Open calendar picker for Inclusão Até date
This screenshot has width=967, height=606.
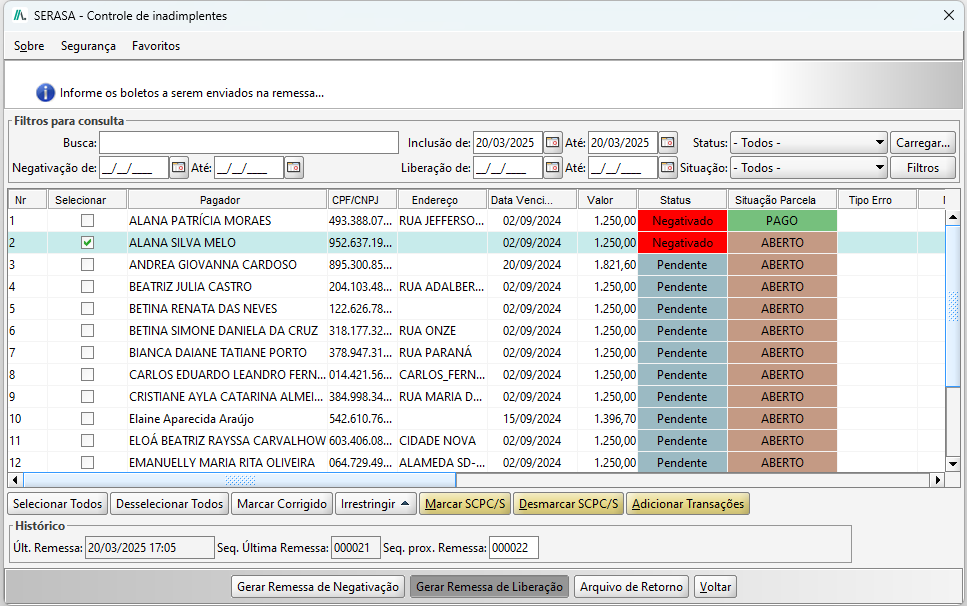(x=667, y=142)
